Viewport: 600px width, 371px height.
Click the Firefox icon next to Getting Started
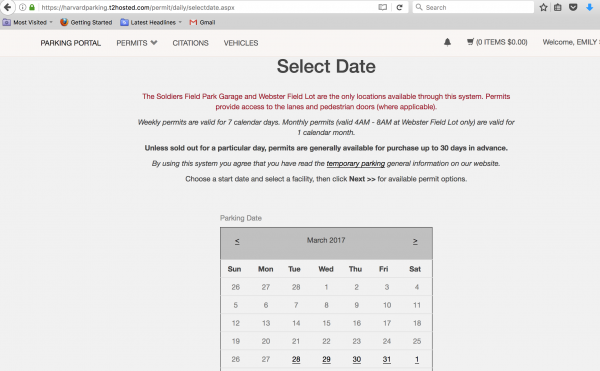pos(64,22)
